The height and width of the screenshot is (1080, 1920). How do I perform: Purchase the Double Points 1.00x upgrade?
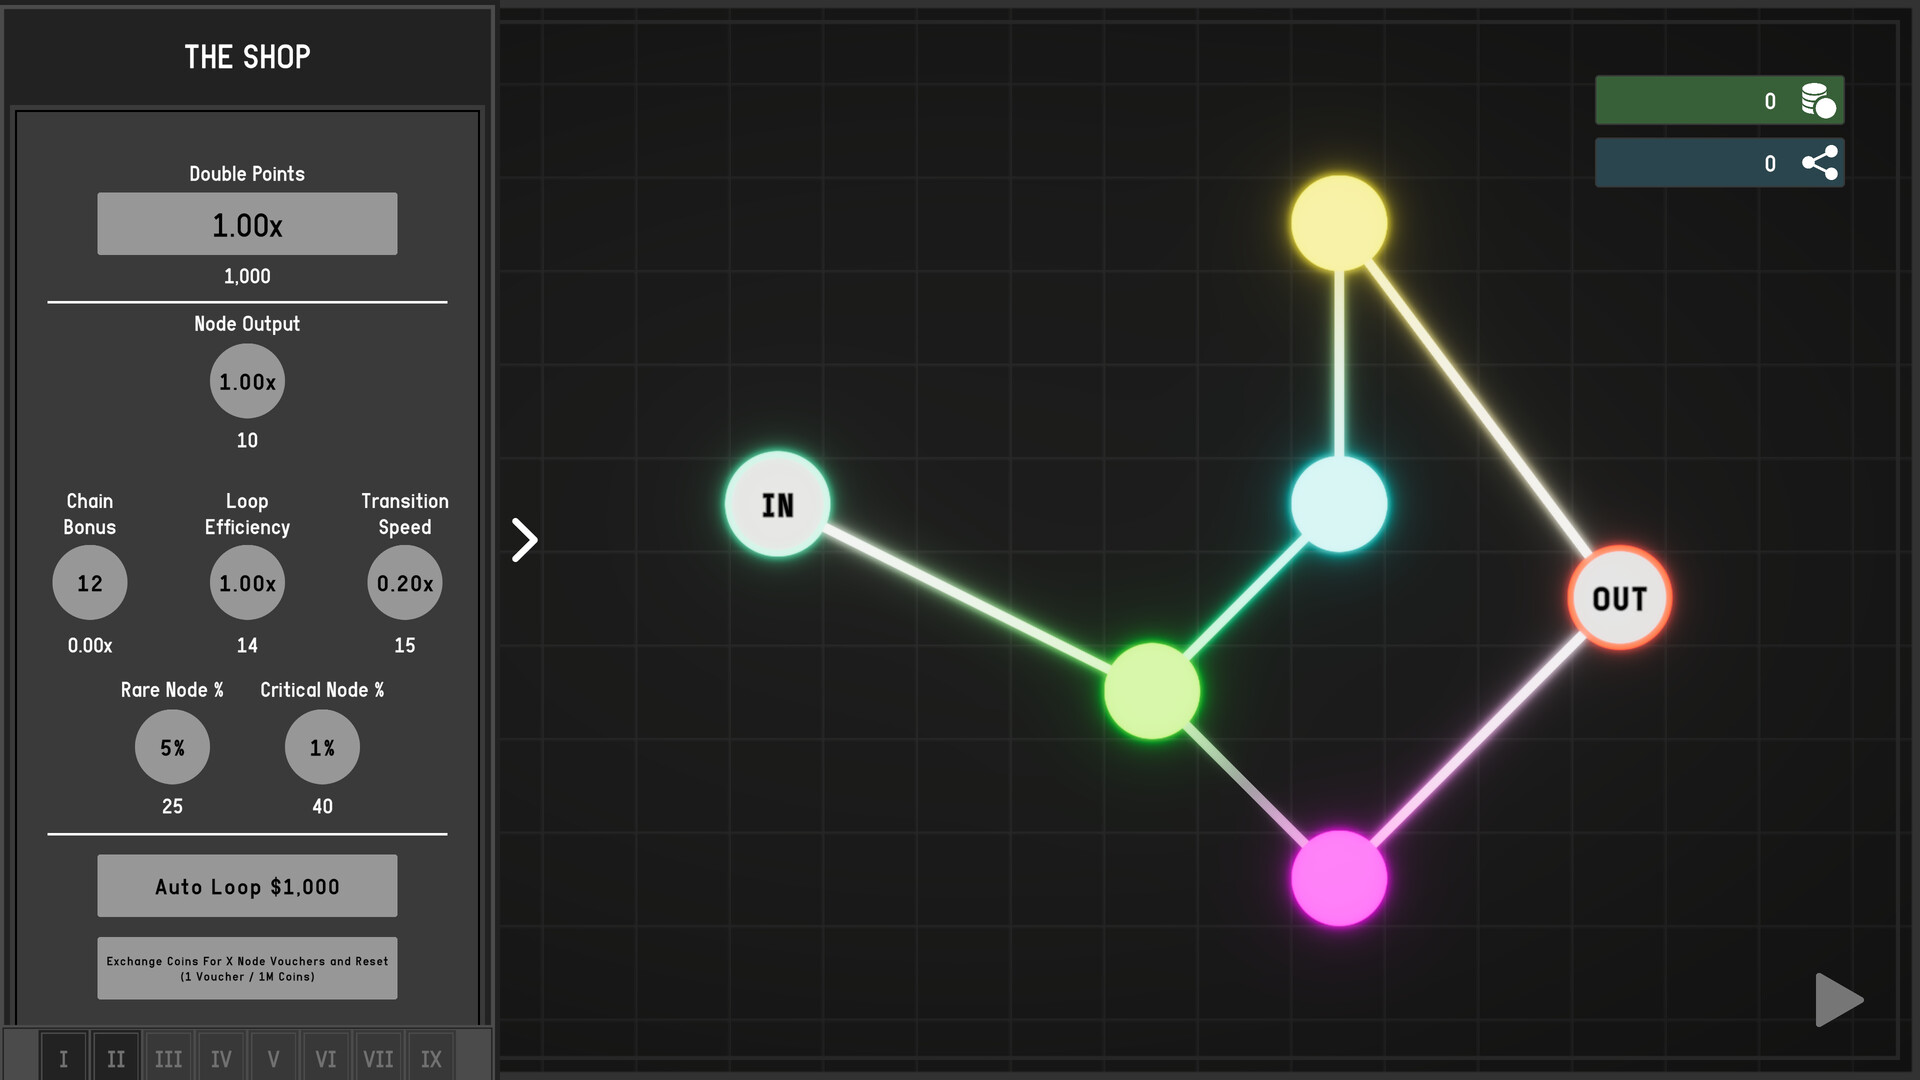[246, 223]
